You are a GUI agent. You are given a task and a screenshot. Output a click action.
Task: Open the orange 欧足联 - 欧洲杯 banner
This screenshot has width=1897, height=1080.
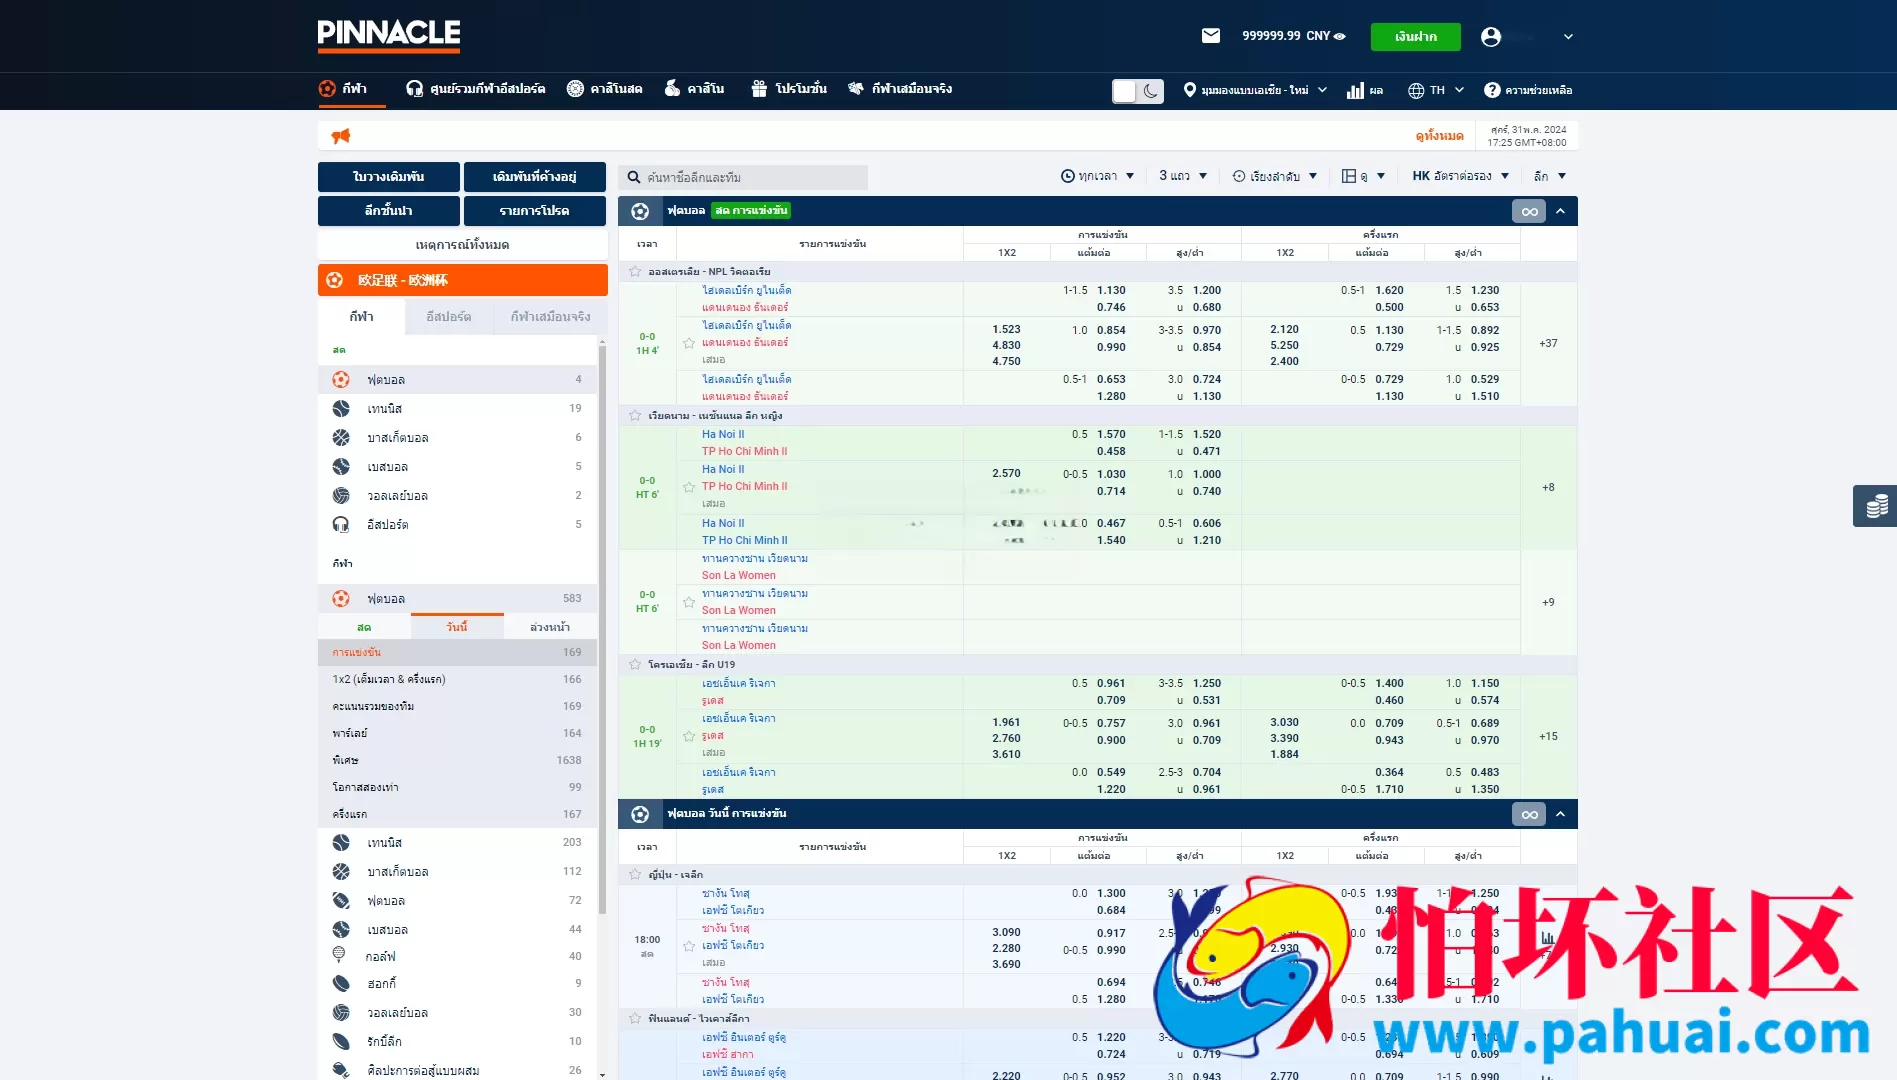(463, 280)
